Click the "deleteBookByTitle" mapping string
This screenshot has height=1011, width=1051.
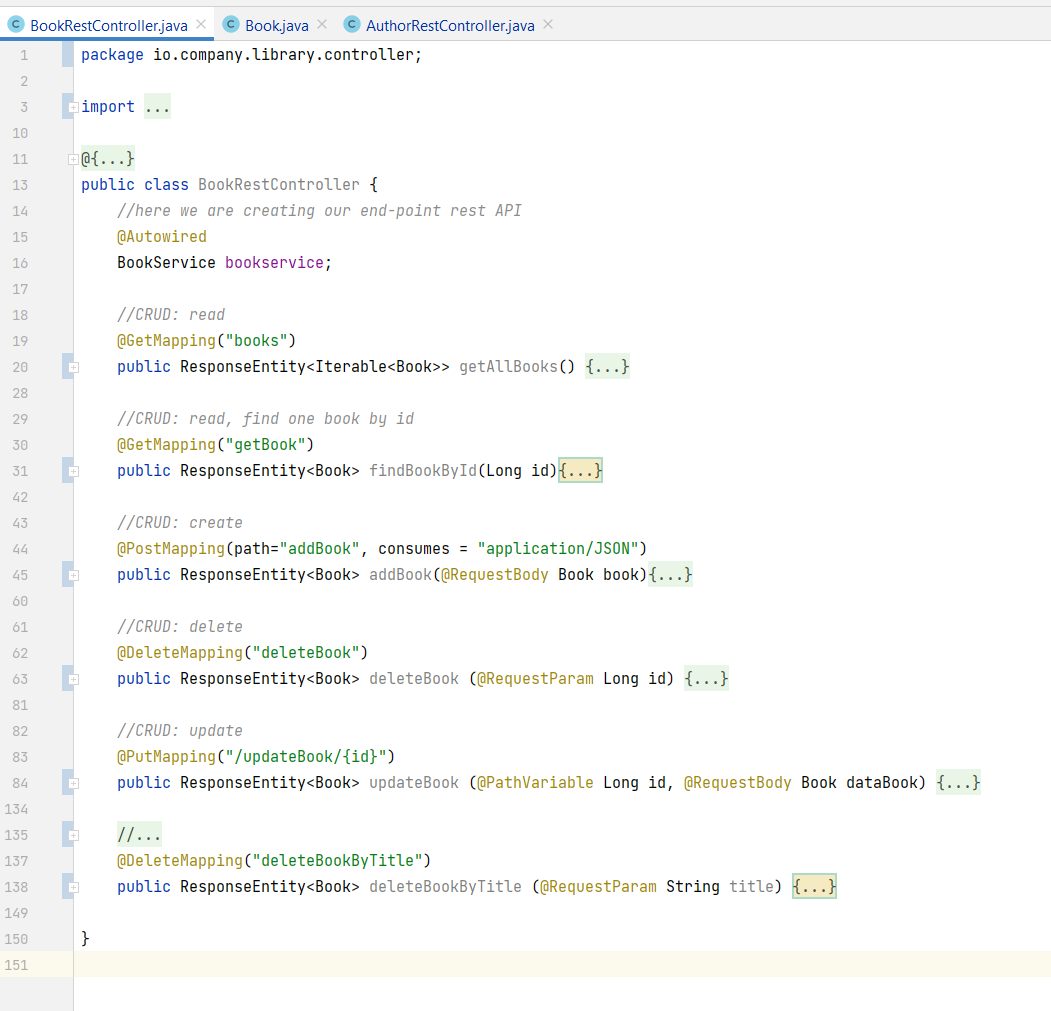[337, 860]
